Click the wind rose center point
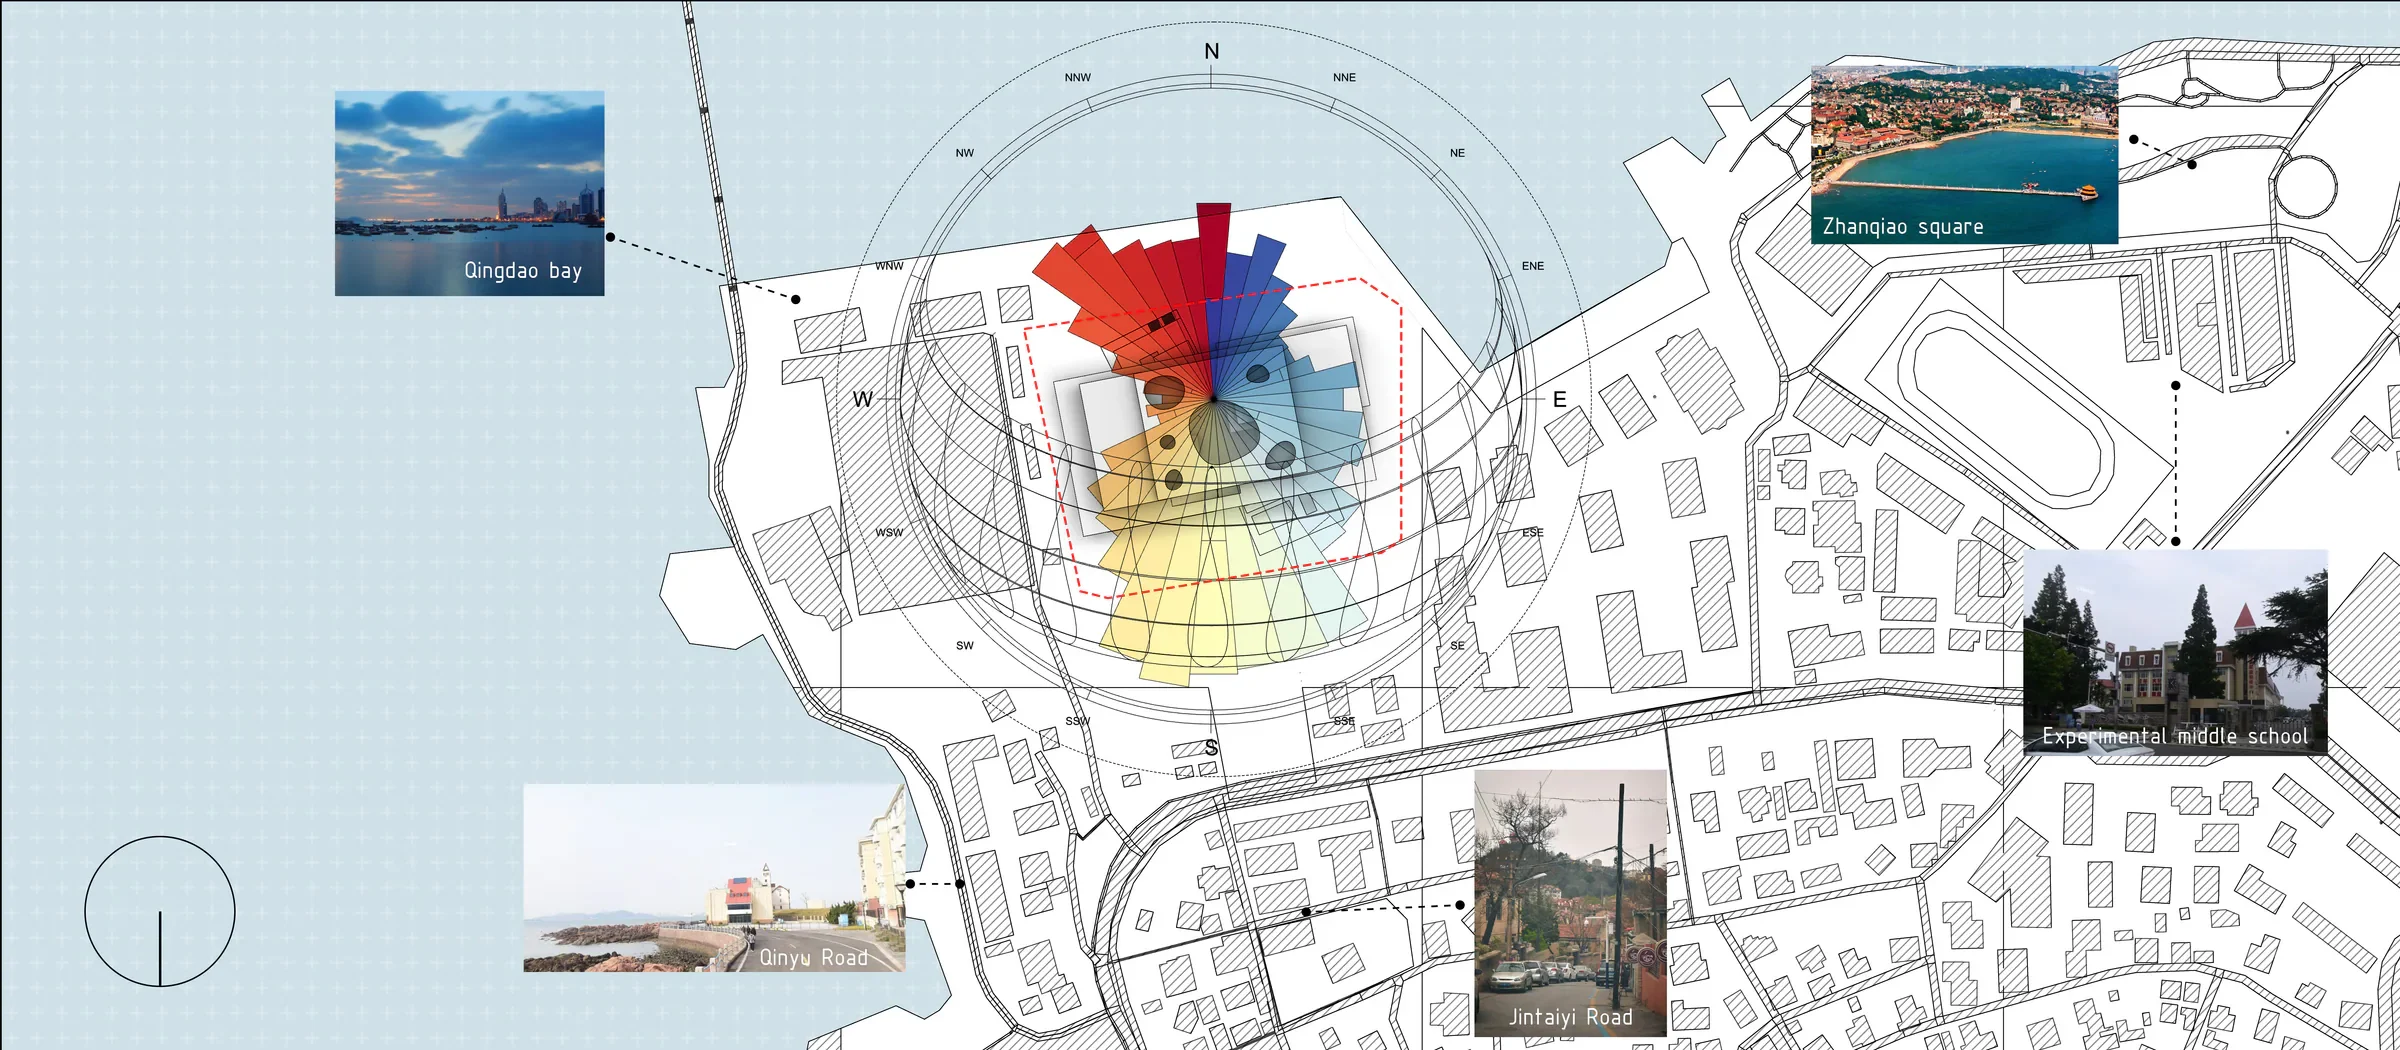2400x1050 pixels. [x=1213, y=398]
